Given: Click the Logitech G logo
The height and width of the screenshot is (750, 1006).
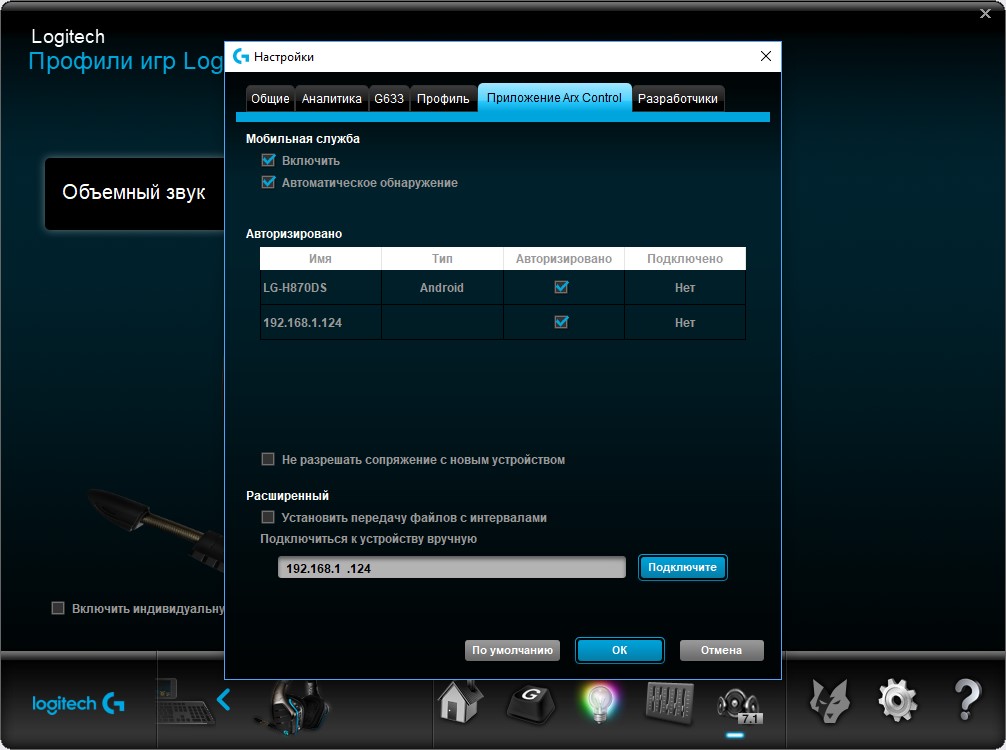Looking at the screenshot, I should [x=78, y=703].
